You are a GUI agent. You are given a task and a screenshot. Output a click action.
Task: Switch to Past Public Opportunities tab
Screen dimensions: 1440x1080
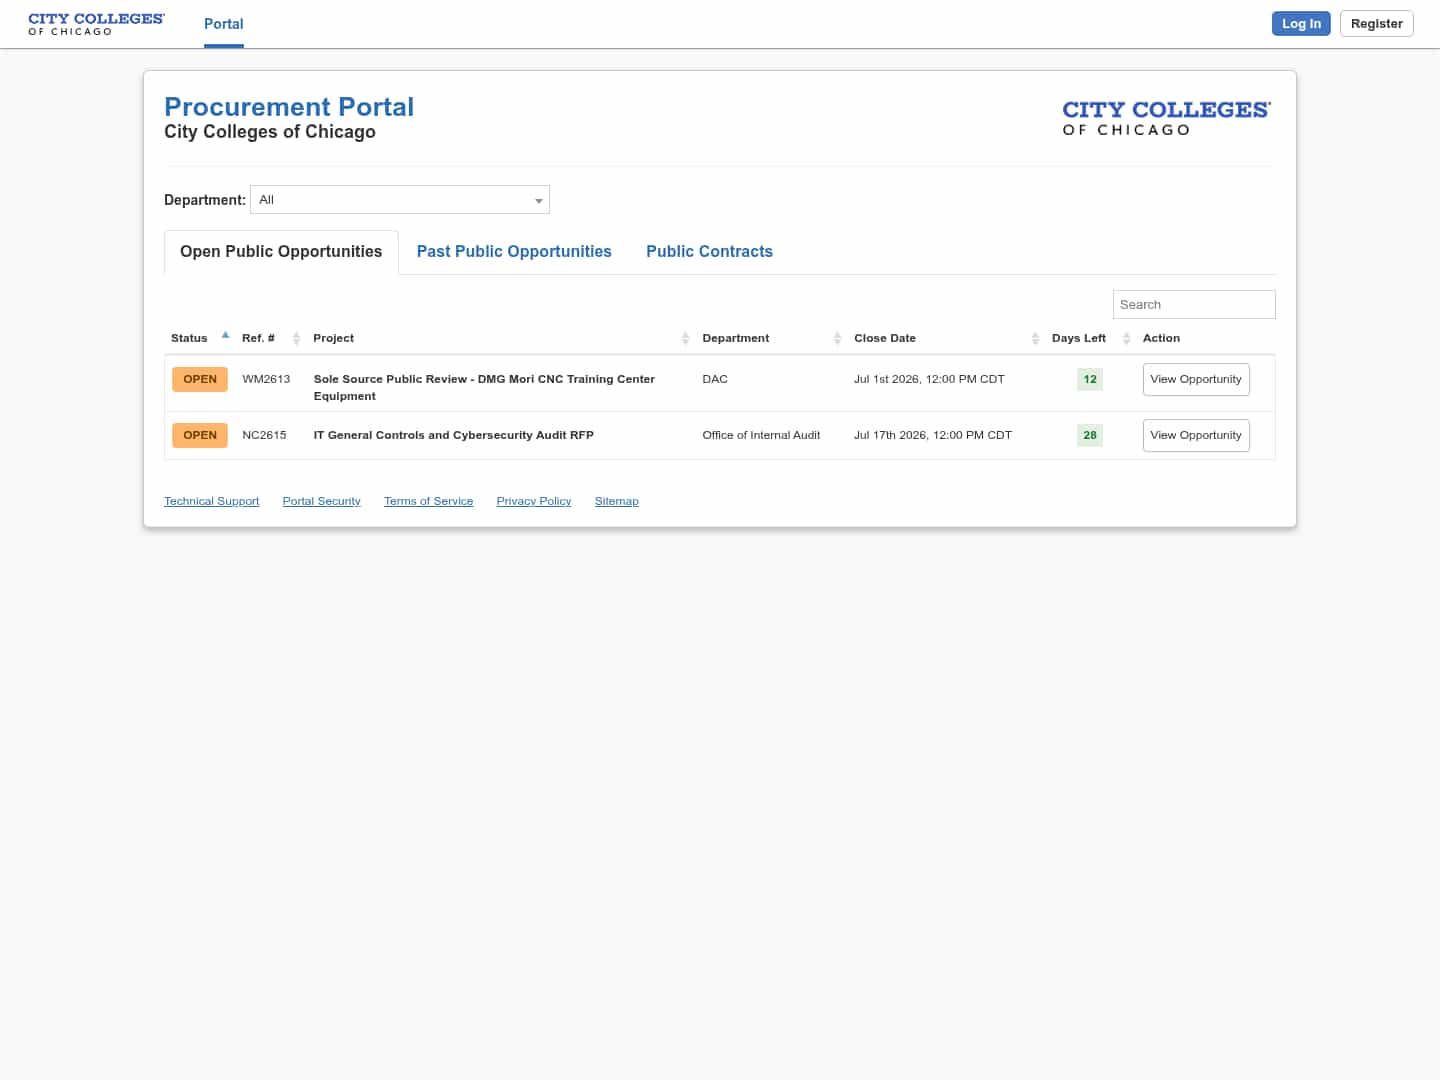point(514,252)
